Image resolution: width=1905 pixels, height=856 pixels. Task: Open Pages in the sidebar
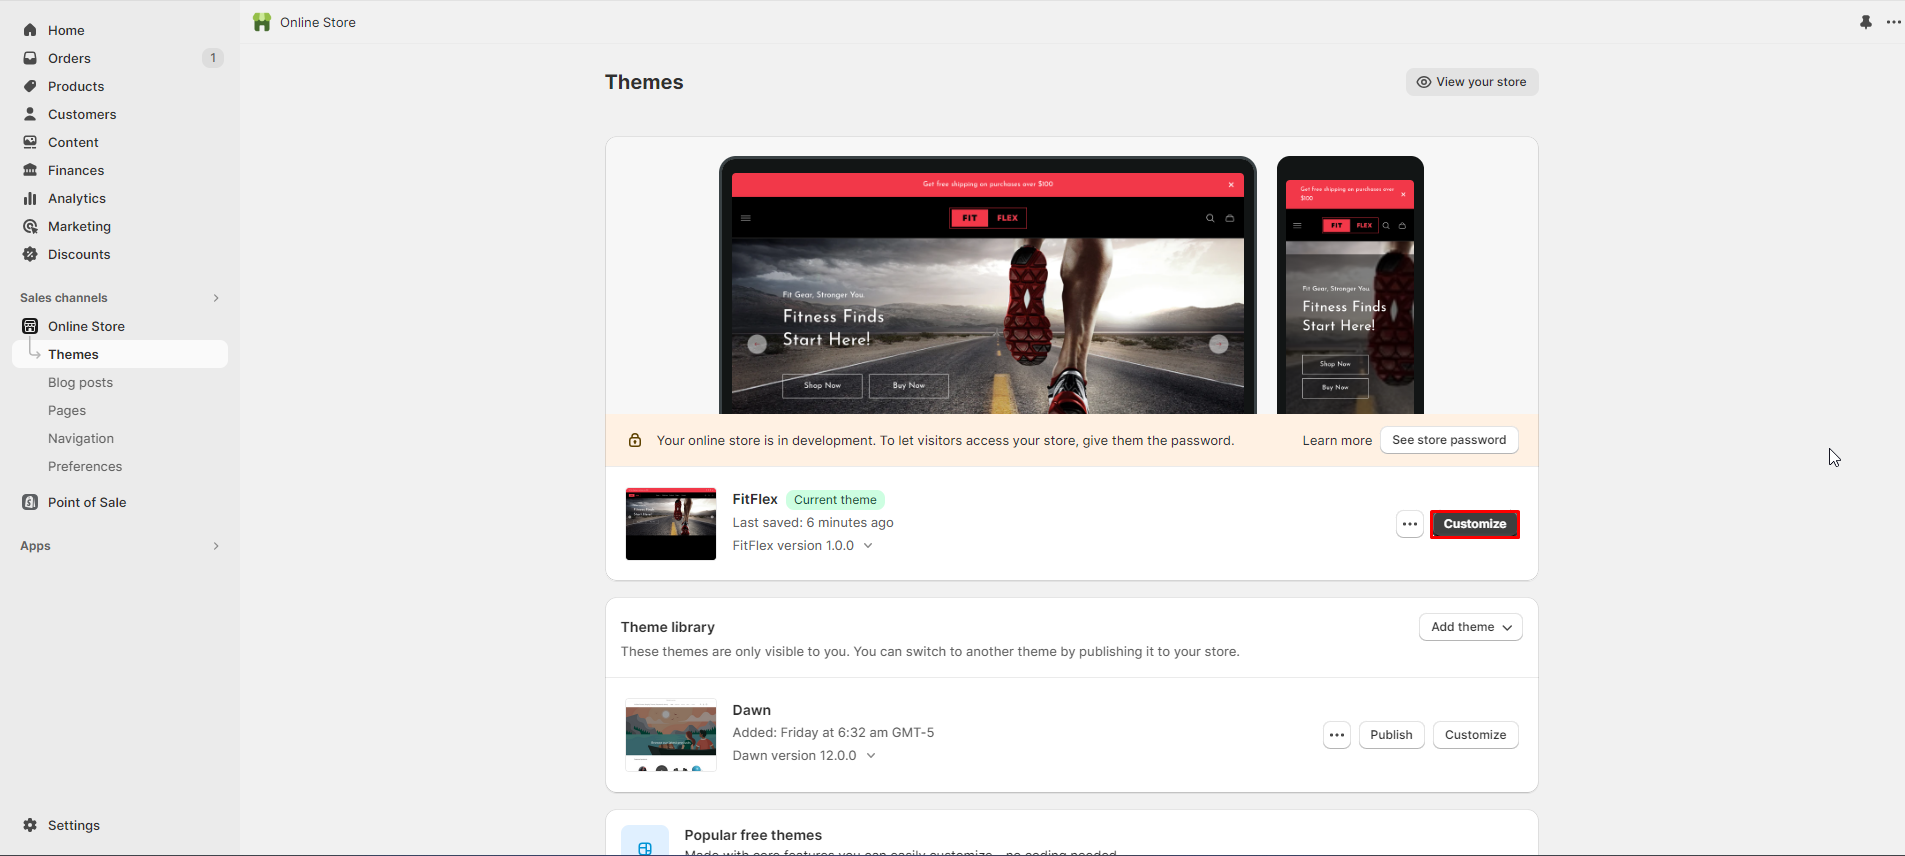tap(67, 410)
